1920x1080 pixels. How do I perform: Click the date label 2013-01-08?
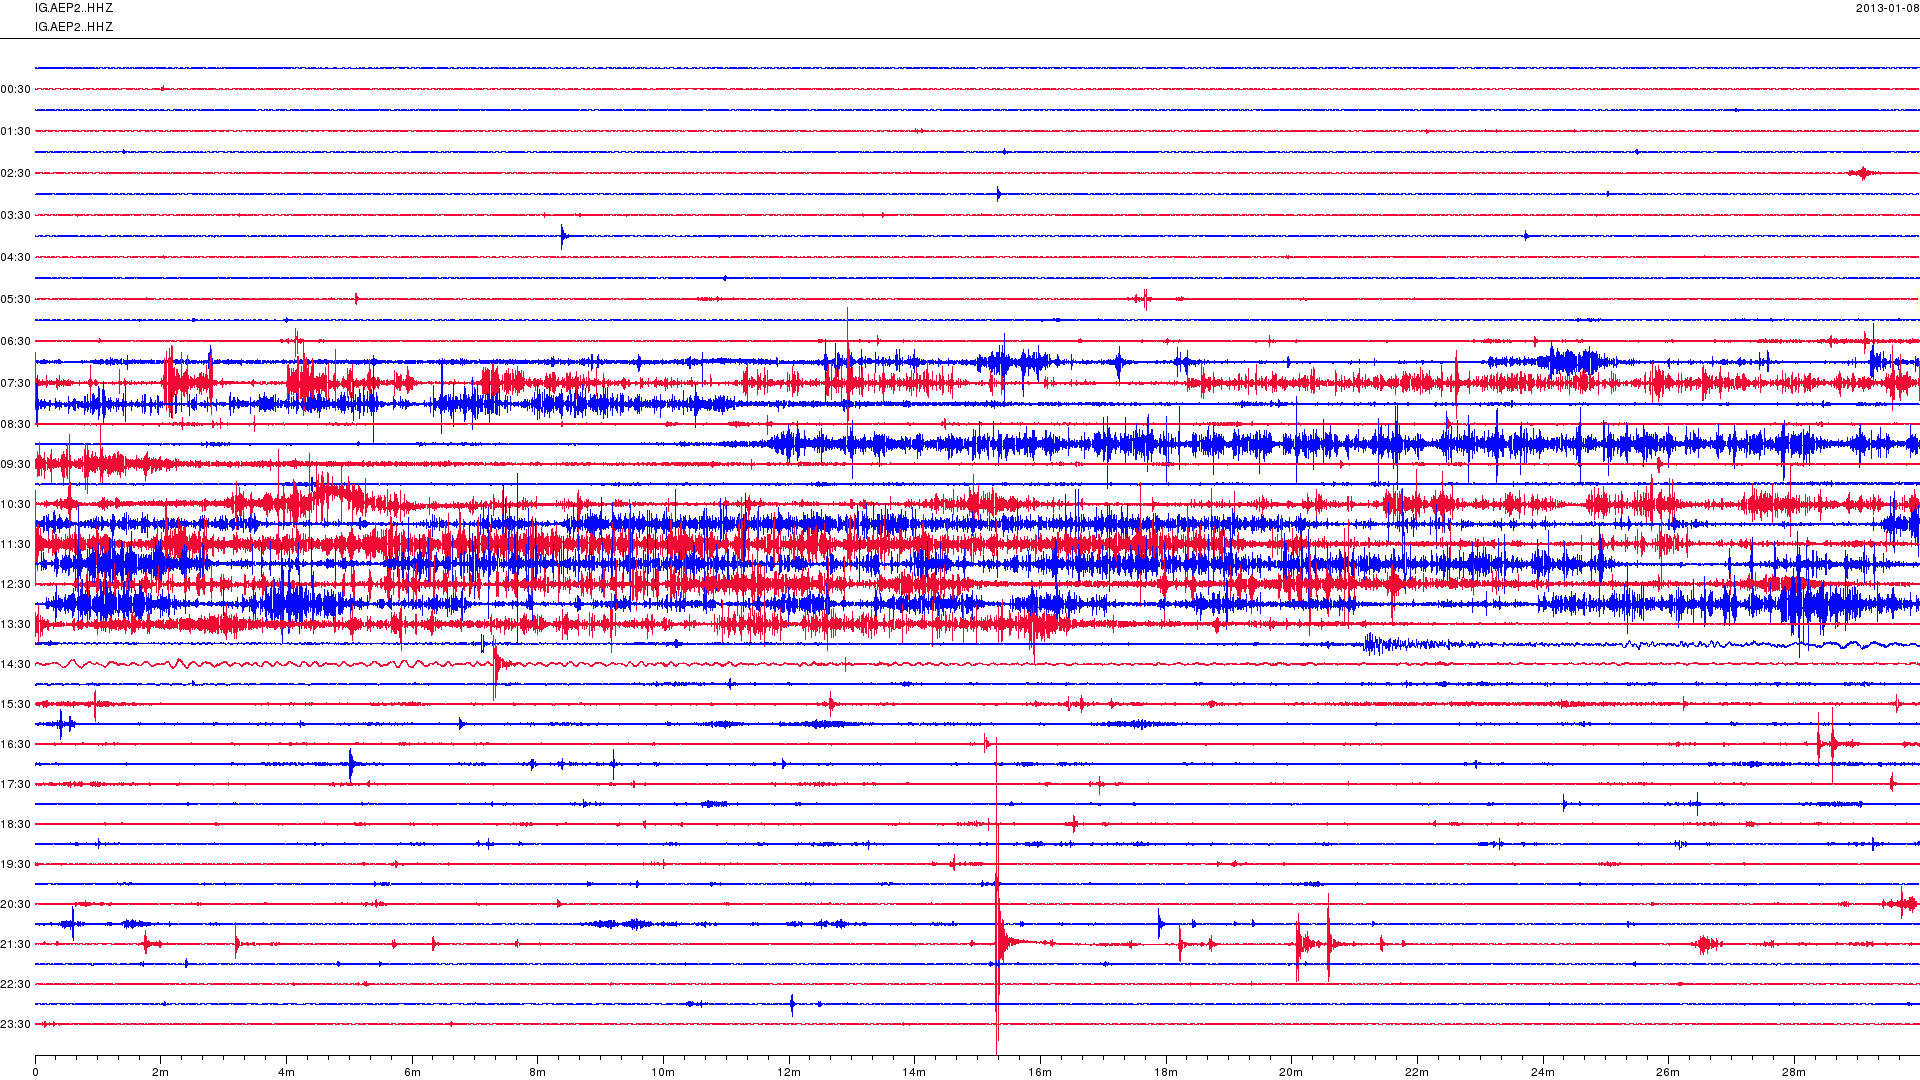(1887, 8)
